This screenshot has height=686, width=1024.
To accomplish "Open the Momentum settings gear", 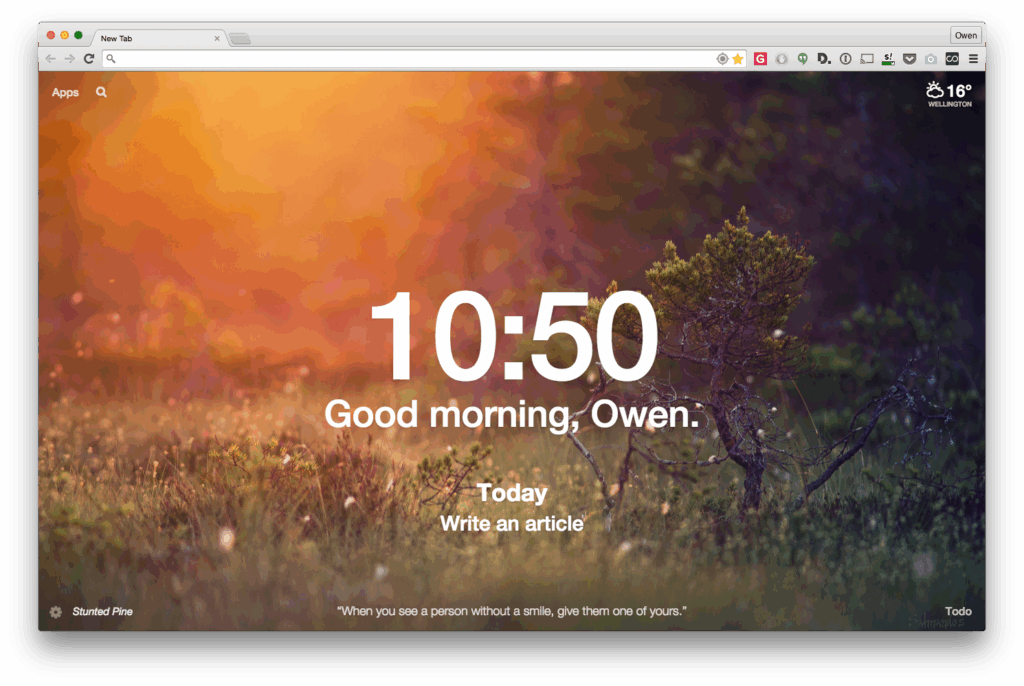I will [x=56, y=612].
